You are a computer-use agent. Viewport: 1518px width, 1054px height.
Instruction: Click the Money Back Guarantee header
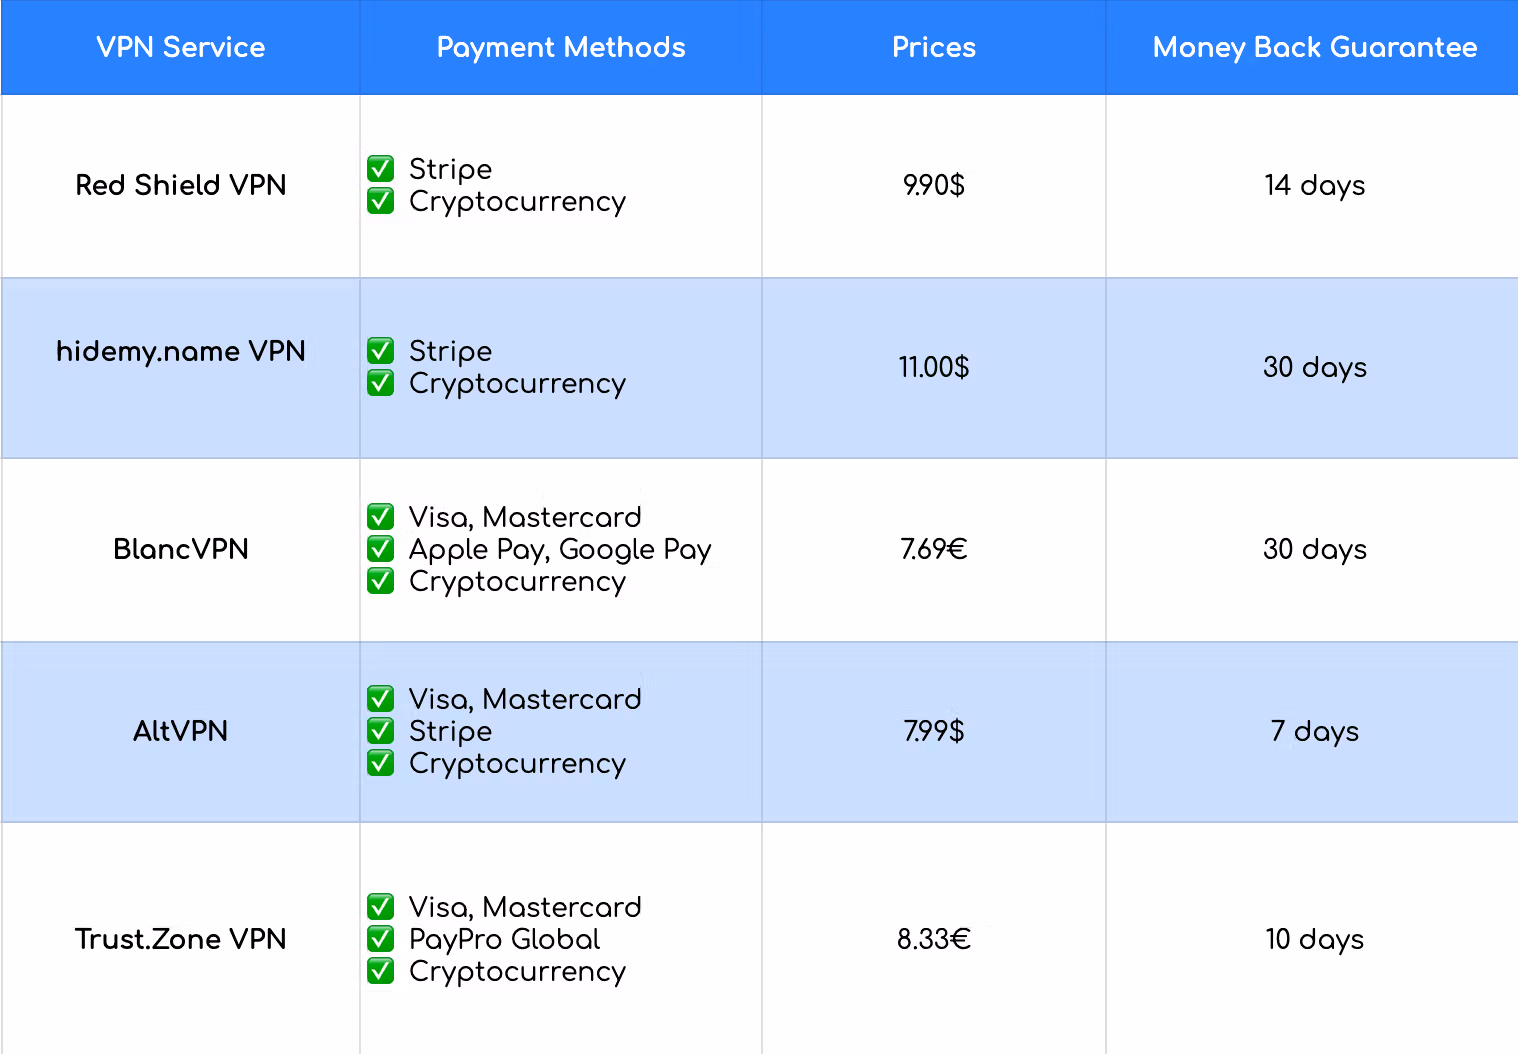(x=1314, y=47)
